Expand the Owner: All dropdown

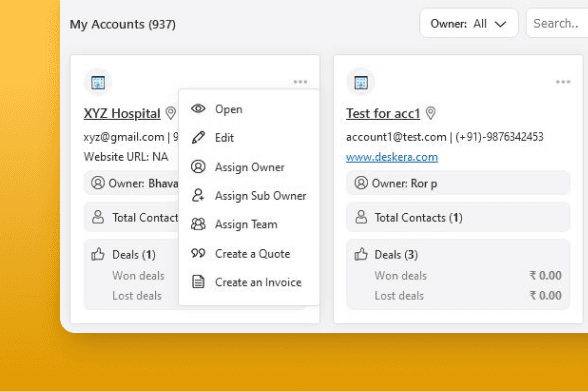pos(469,24)
